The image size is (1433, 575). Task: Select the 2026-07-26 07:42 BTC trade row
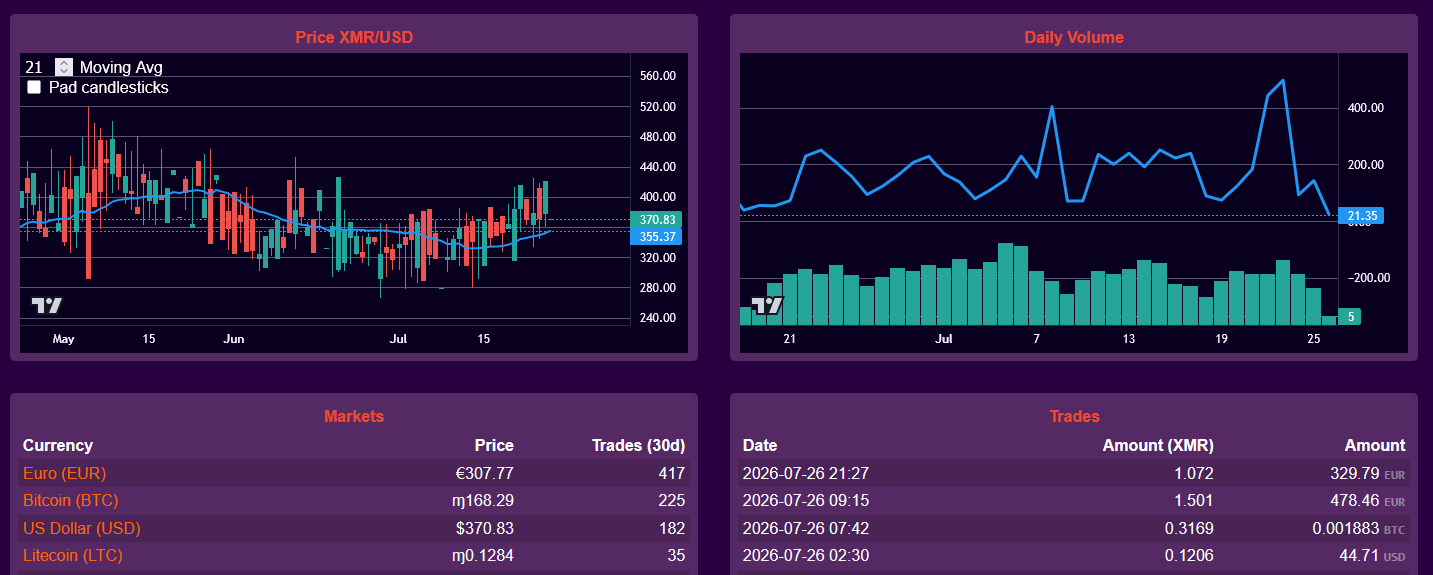tap(1074, 528)
